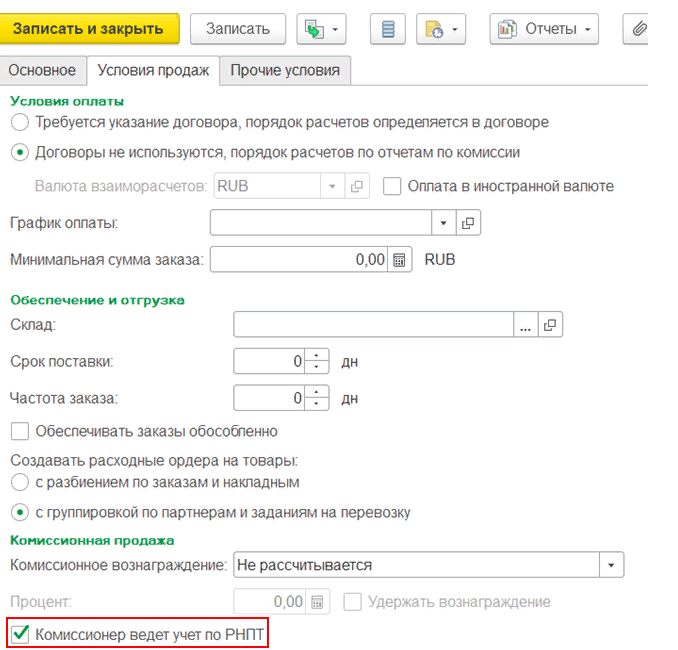The image size is (678, 650).
Task: Click open icon next to График оплаты
Action: tap(468, 222)
